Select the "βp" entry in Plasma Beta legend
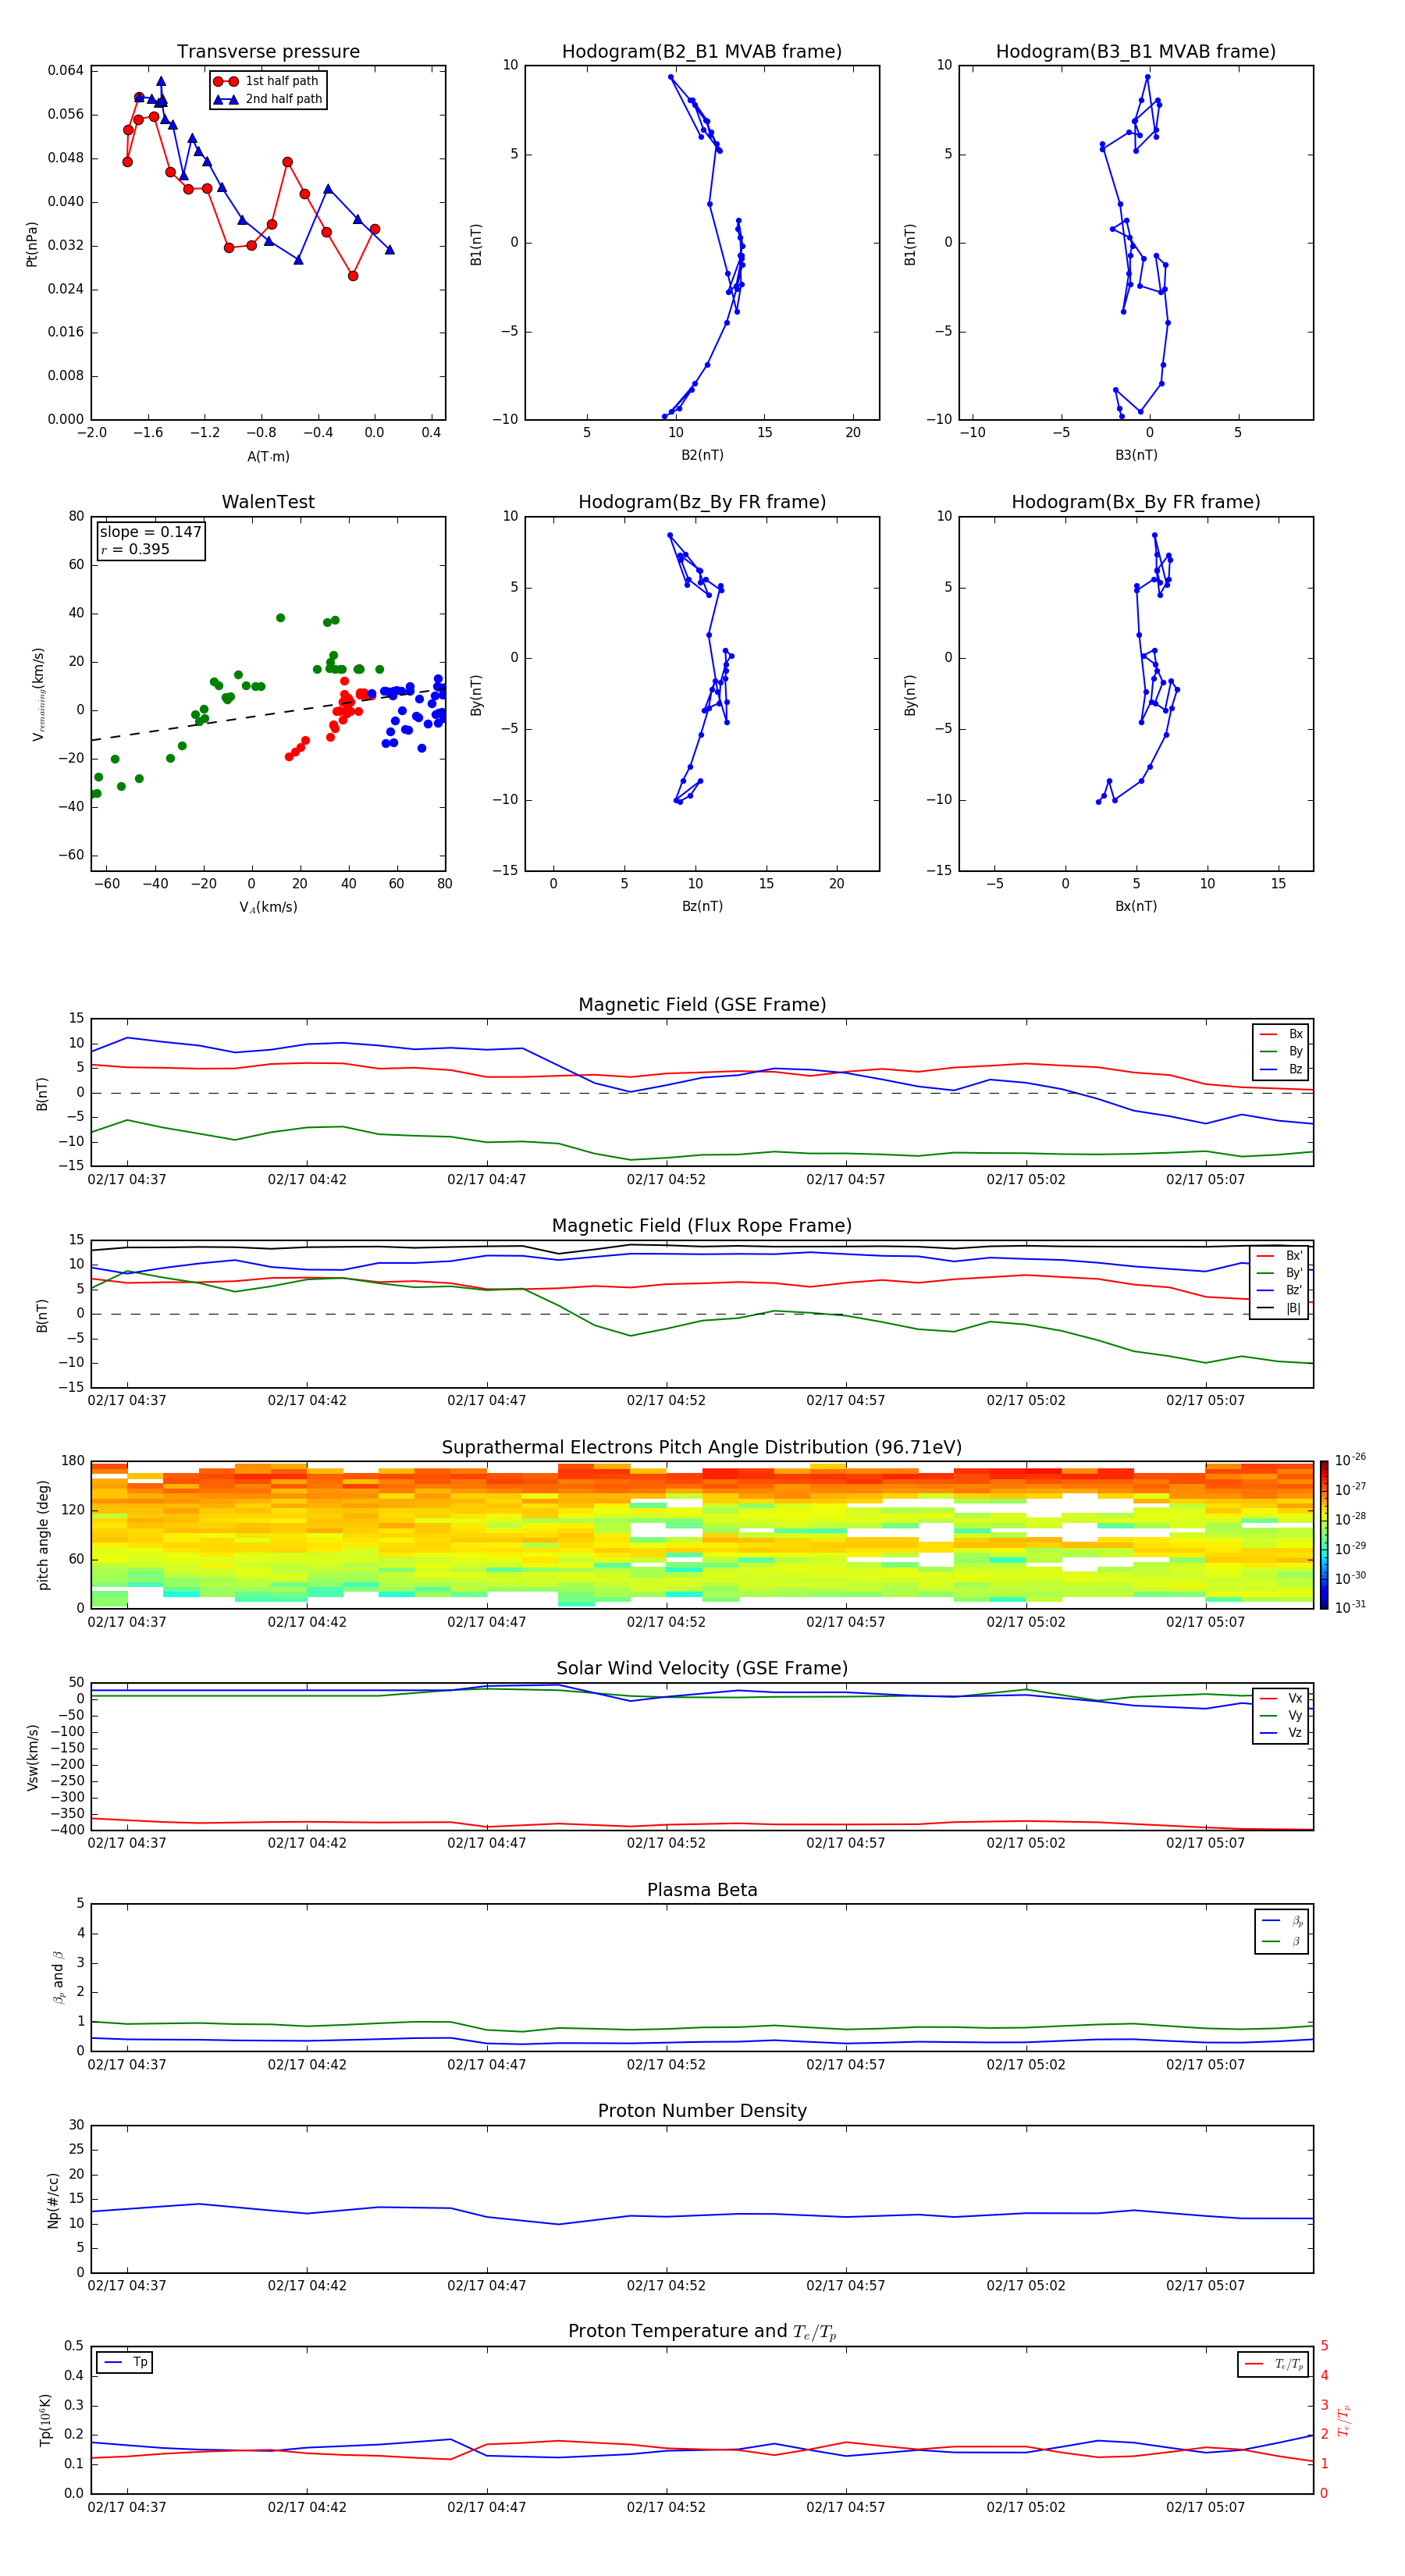This screenshot has height=2576, width=1405. point(1283,1920)
